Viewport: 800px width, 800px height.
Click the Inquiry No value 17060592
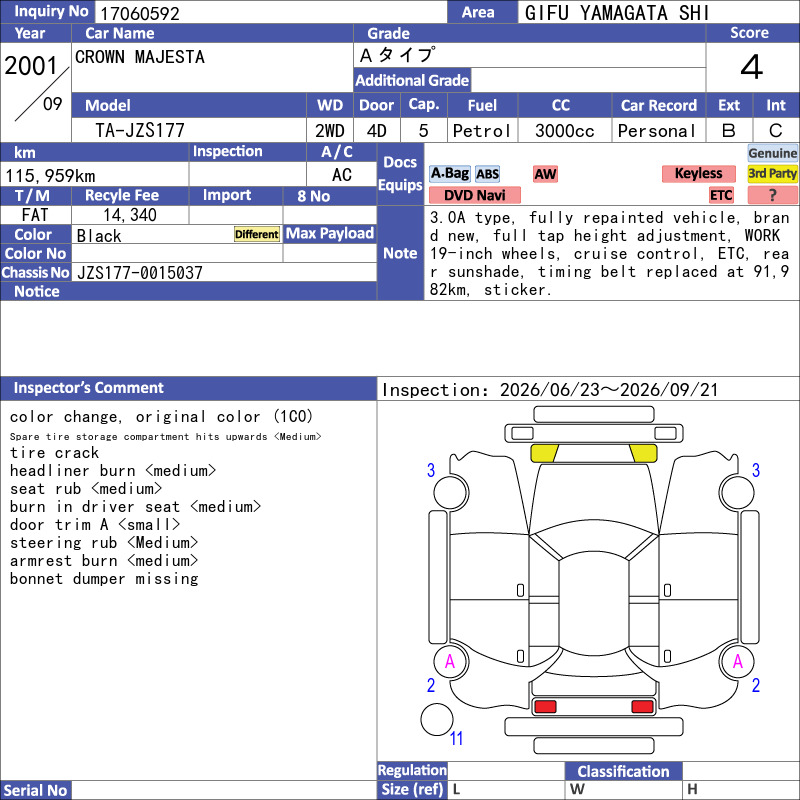[139, 13]
